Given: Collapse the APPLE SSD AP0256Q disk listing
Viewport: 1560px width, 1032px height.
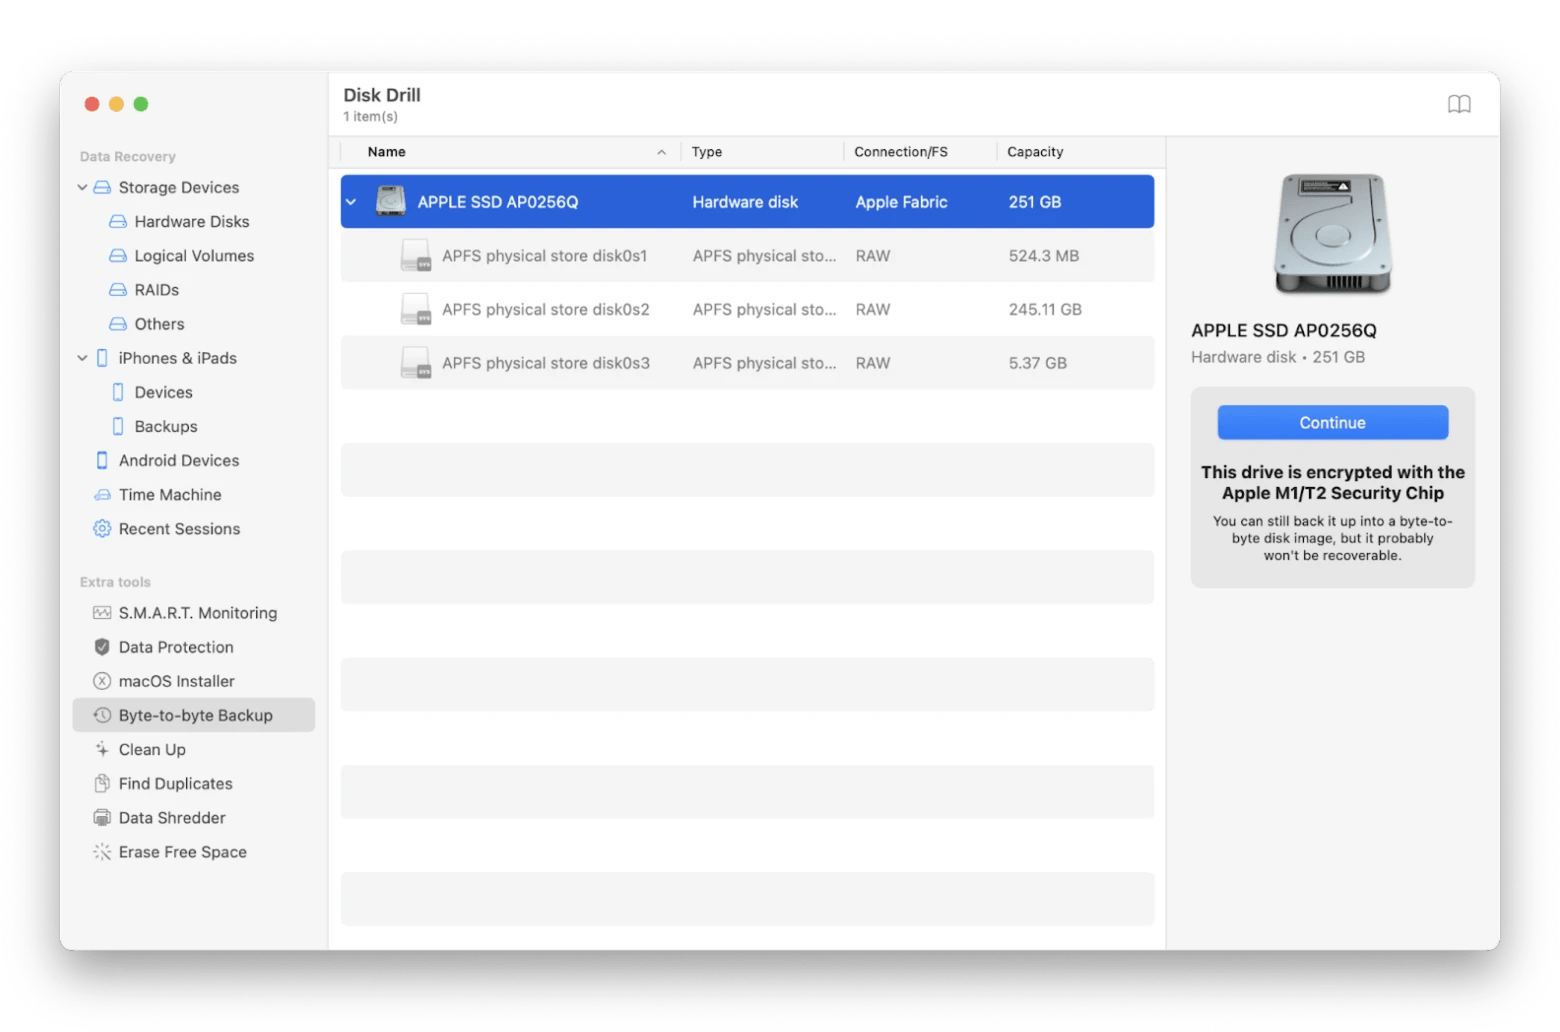Looking at the screenshot, I should coord(351,201).
